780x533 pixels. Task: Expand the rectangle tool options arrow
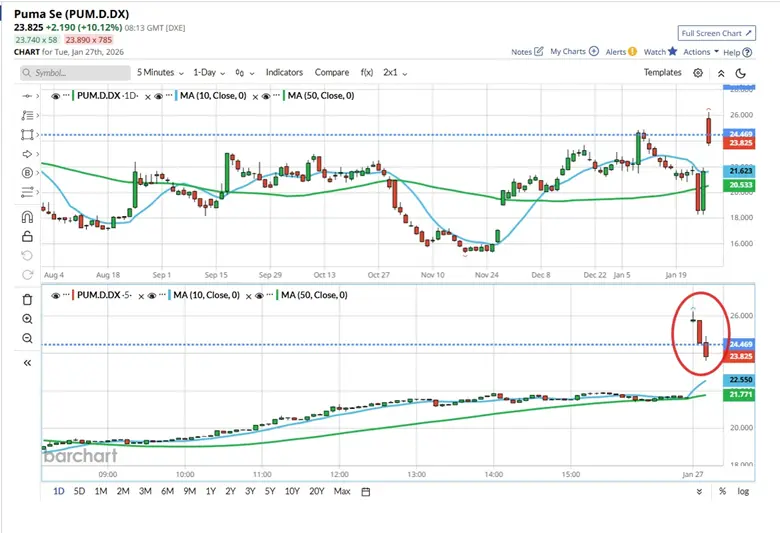click(x=37, y=134)
